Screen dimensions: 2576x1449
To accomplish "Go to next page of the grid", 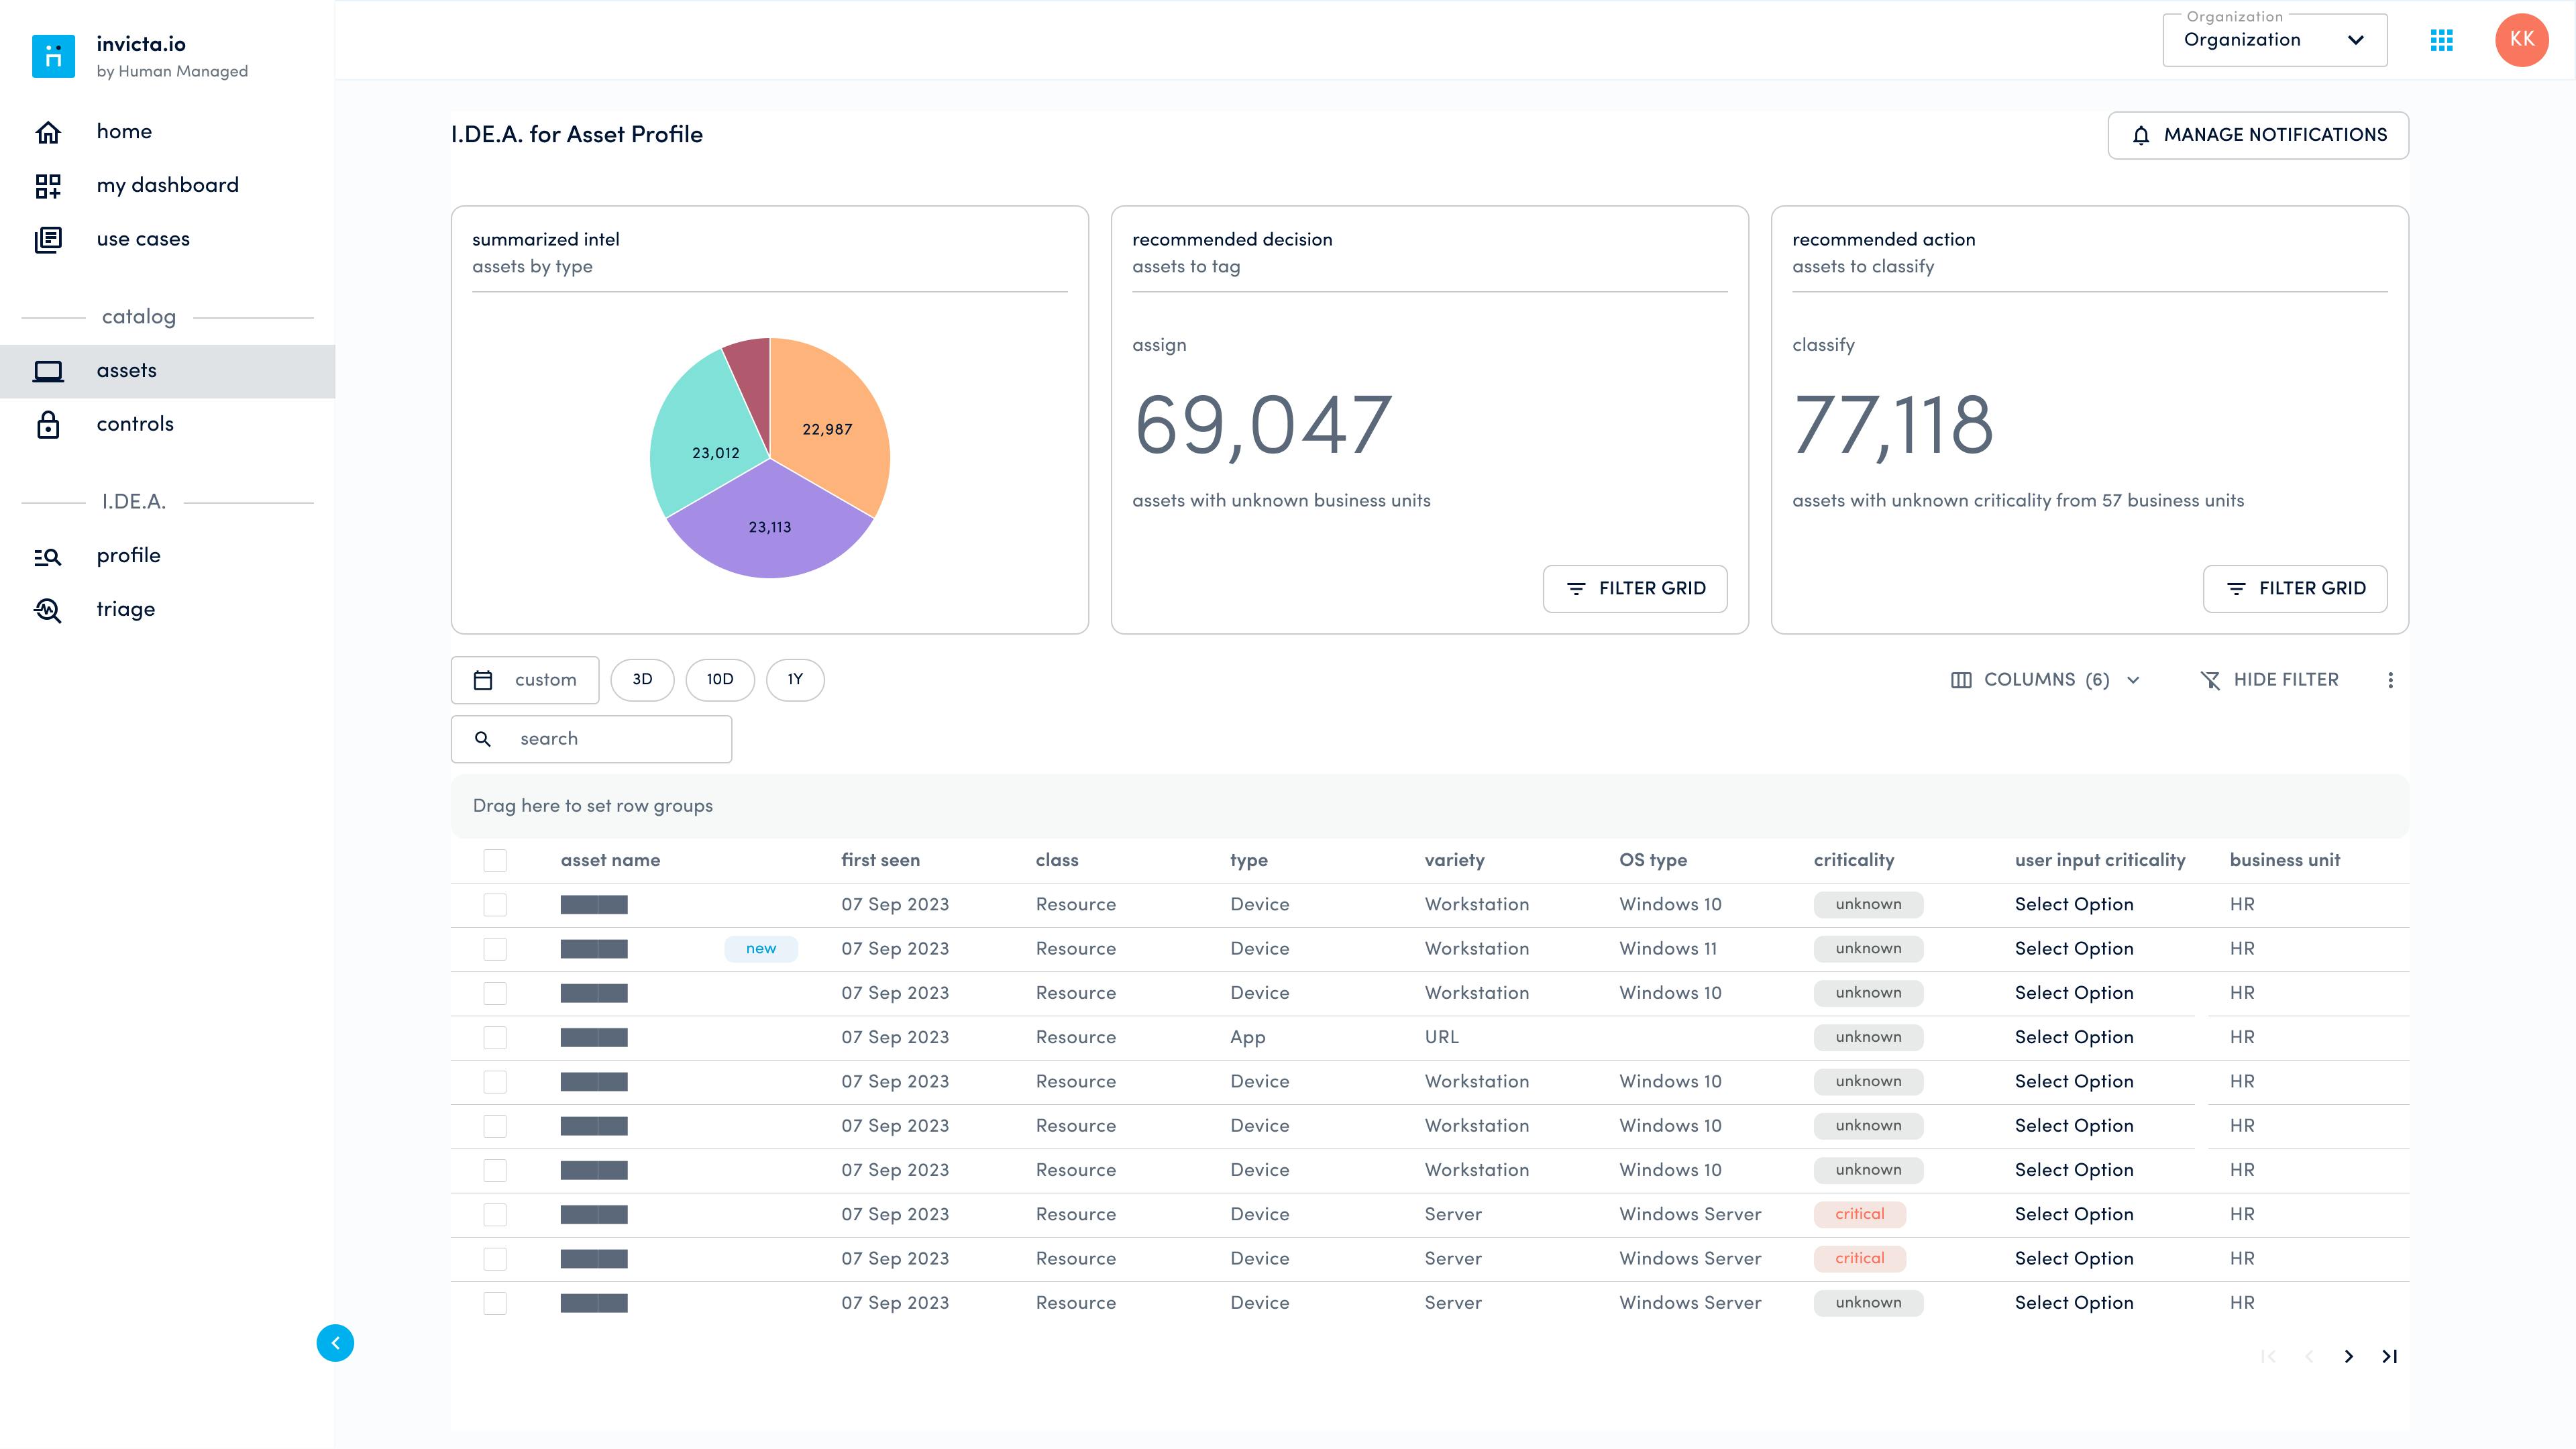I will [x=2349, y=1356].
